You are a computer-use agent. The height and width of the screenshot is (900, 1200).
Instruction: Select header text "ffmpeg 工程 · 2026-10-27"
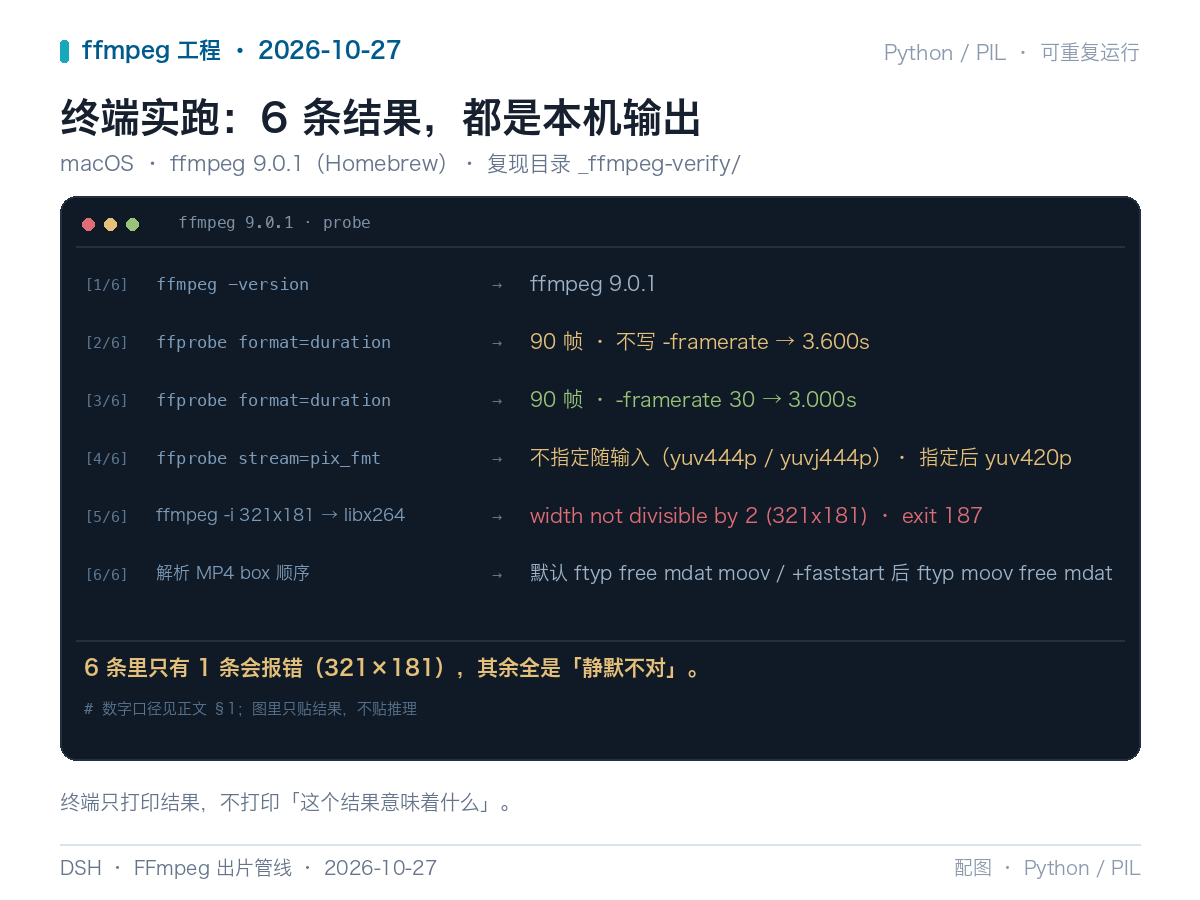[x=241, y=50]
